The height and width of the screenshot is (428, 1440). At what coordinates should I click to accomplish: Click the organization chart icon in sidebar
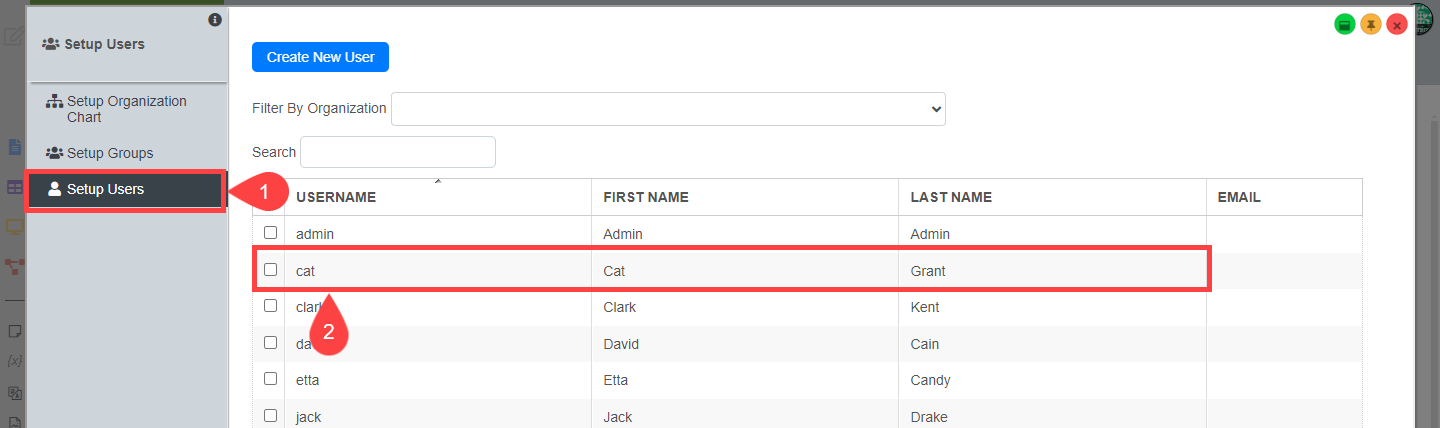[55, 102]
